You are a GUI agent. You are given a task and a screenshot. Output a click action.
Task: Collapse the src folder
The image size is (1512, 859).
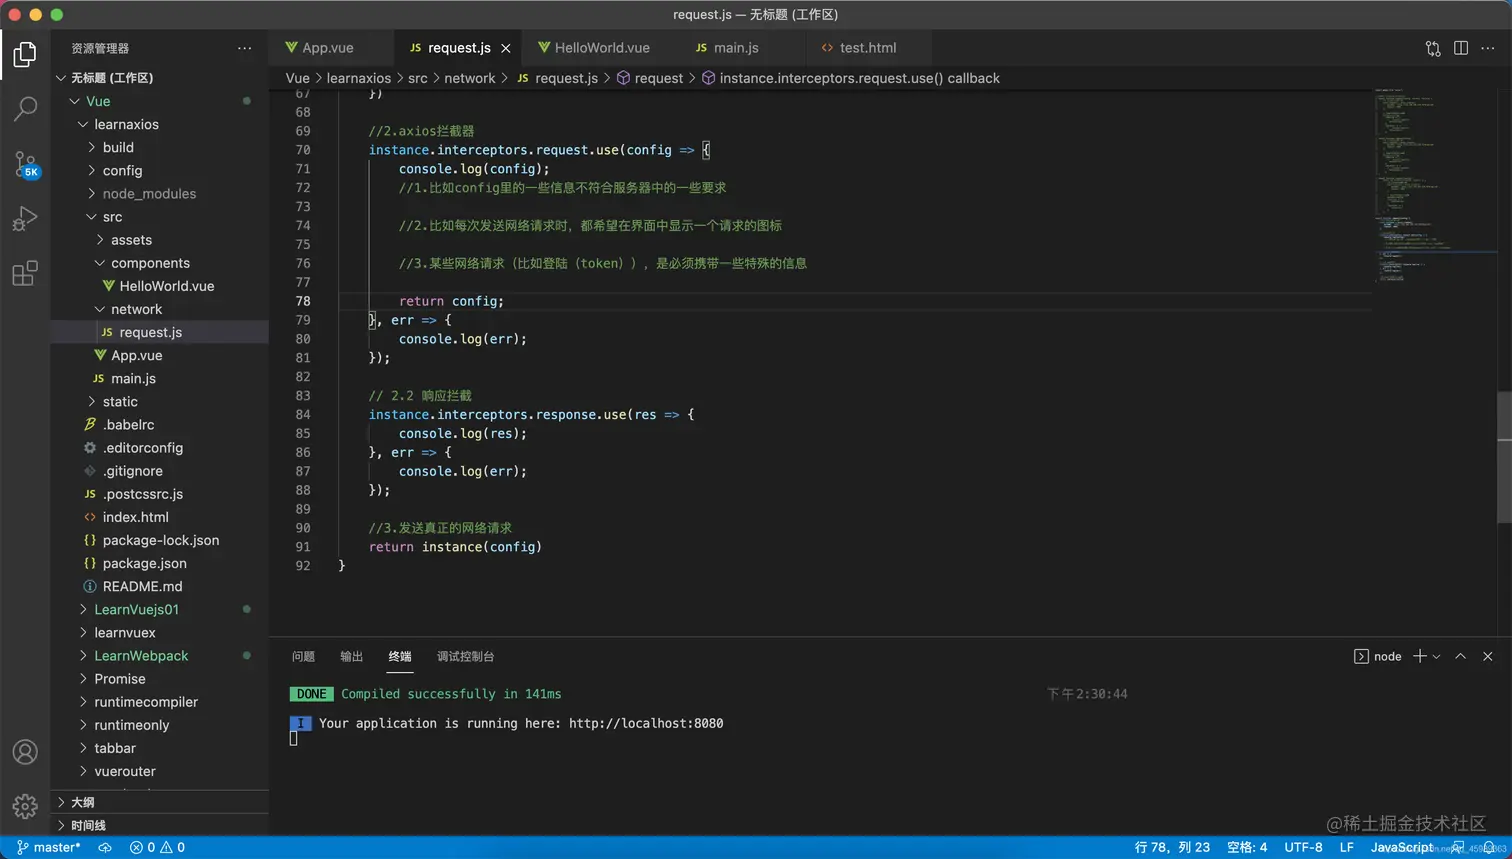click(x=160, y=216)
